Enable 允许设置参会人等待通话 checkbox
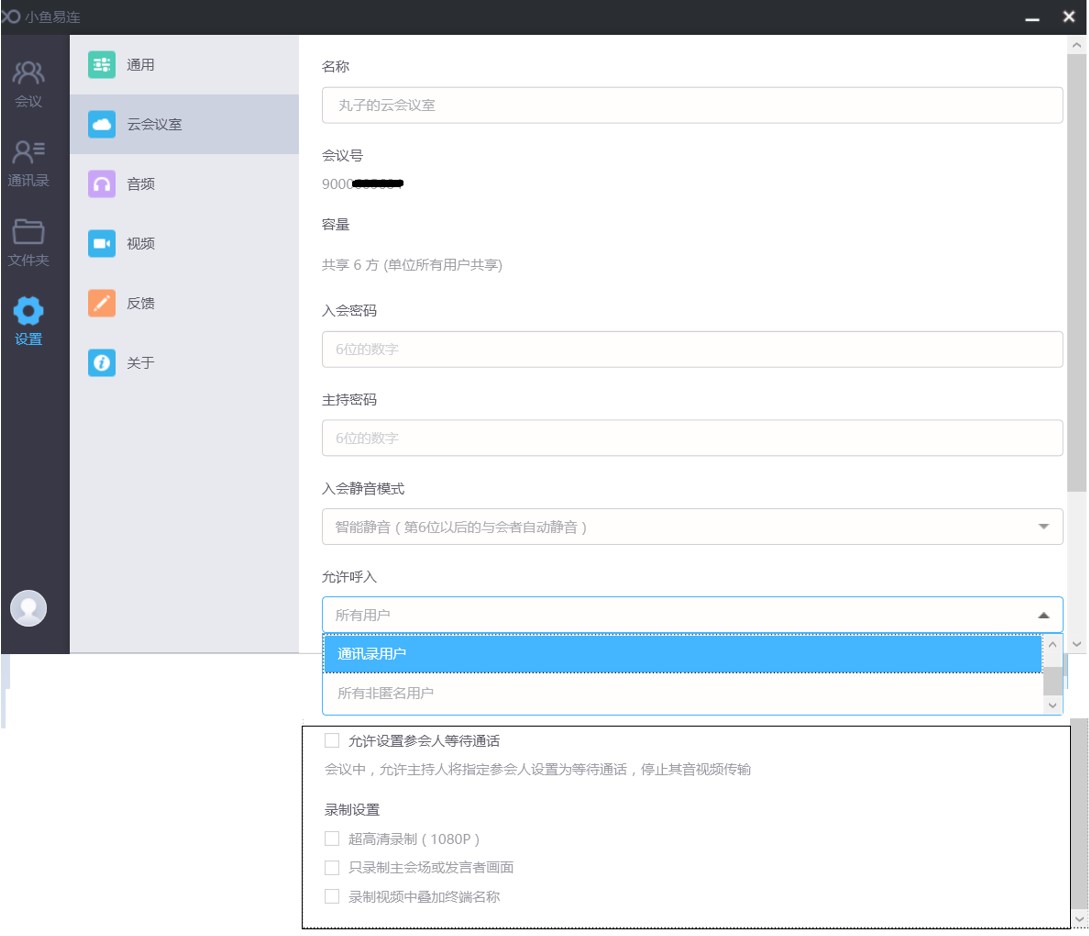 pyautogui.click(x=332, y=741)
